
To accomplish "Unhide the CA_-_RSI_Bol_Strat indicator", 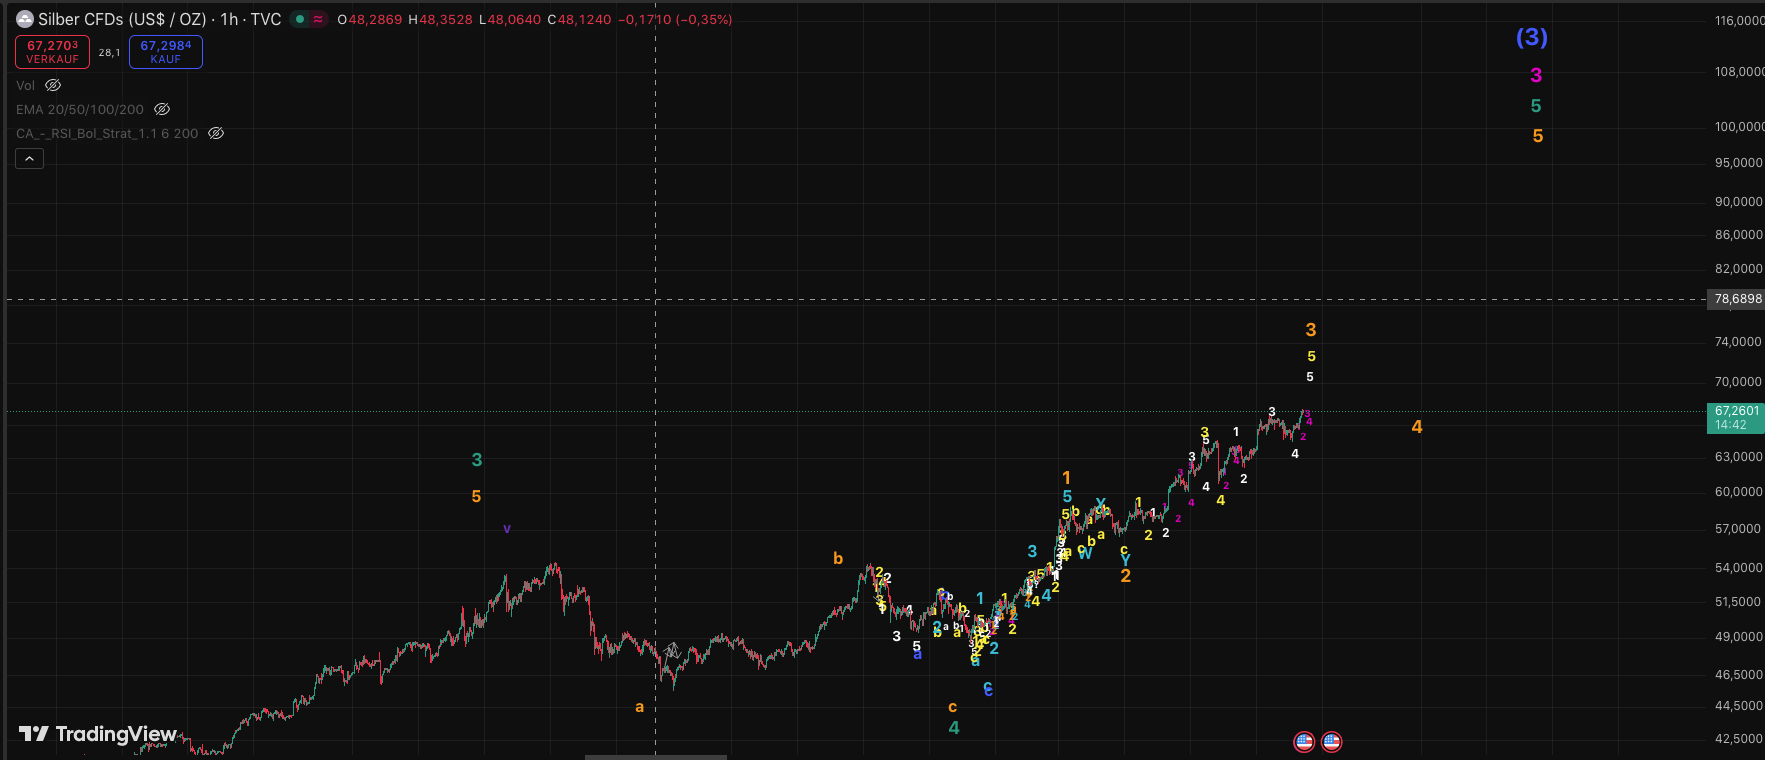I will pyautogui.click(x=216, y=133).
